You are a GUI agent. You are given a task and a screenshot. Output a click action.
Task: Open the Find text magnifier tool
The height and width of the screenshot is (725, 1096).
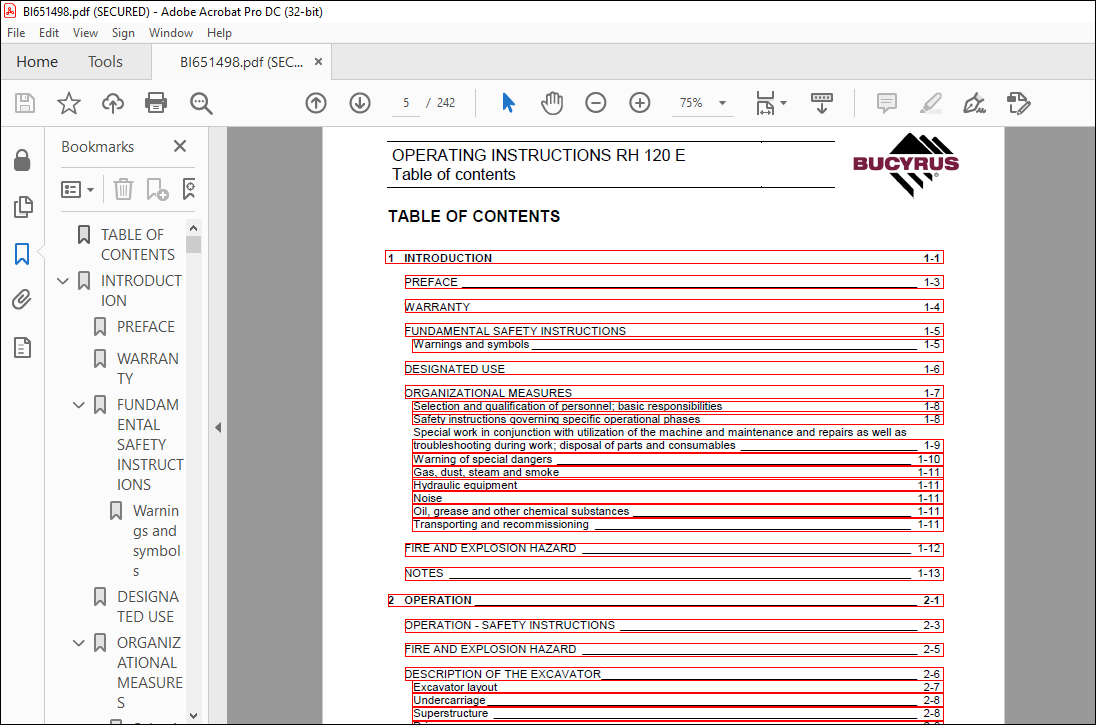pyautogui.click(x=201, y=103)
